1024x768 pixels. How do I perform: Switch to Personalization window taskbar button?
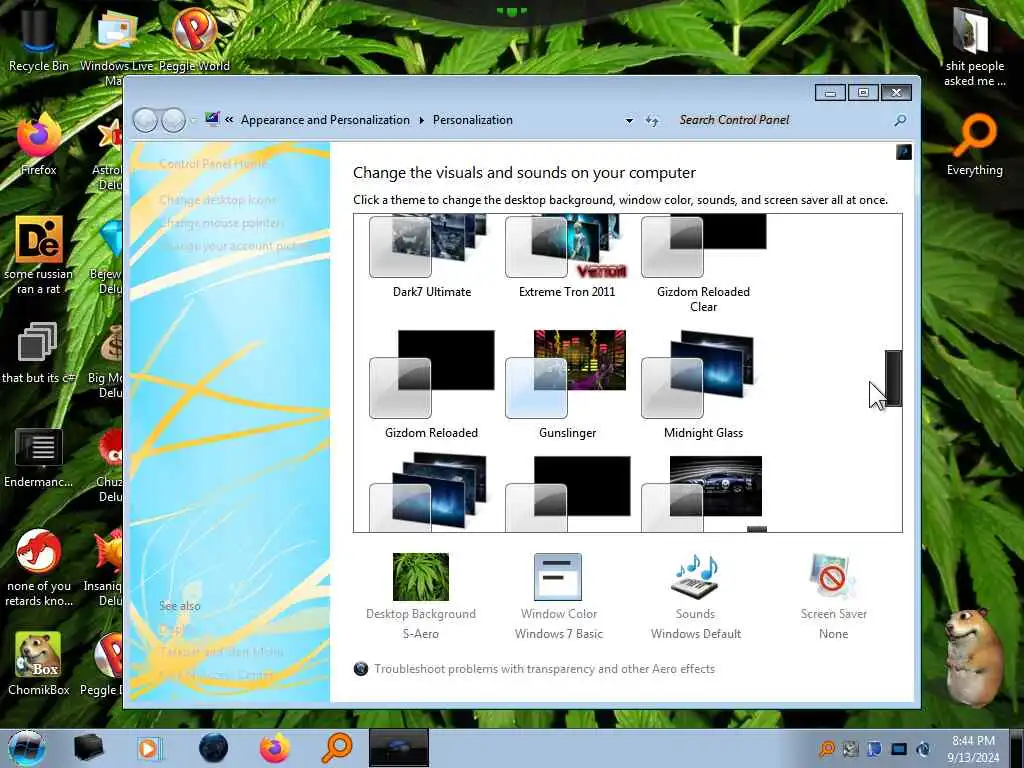(398, 748)
